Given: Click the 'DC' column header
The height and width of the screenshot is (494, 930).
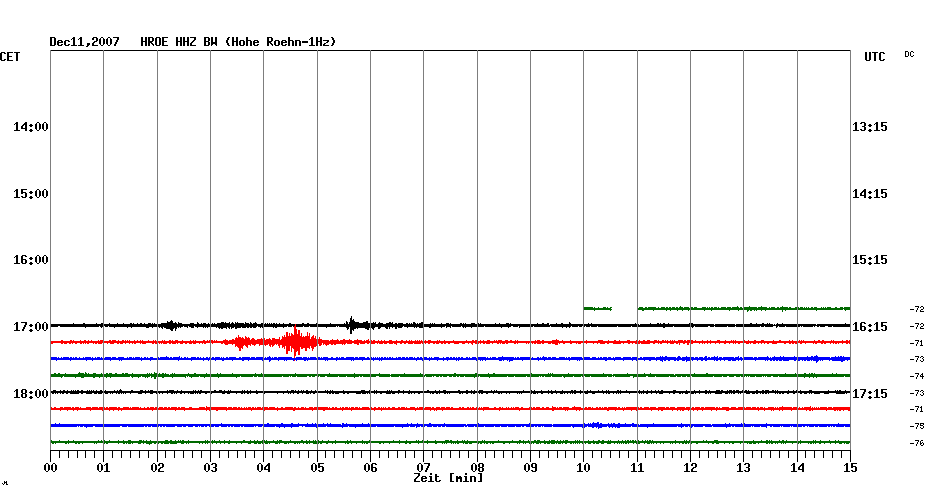Looking at the screenshot, I should pyautogui.click(x=909, y=55).
